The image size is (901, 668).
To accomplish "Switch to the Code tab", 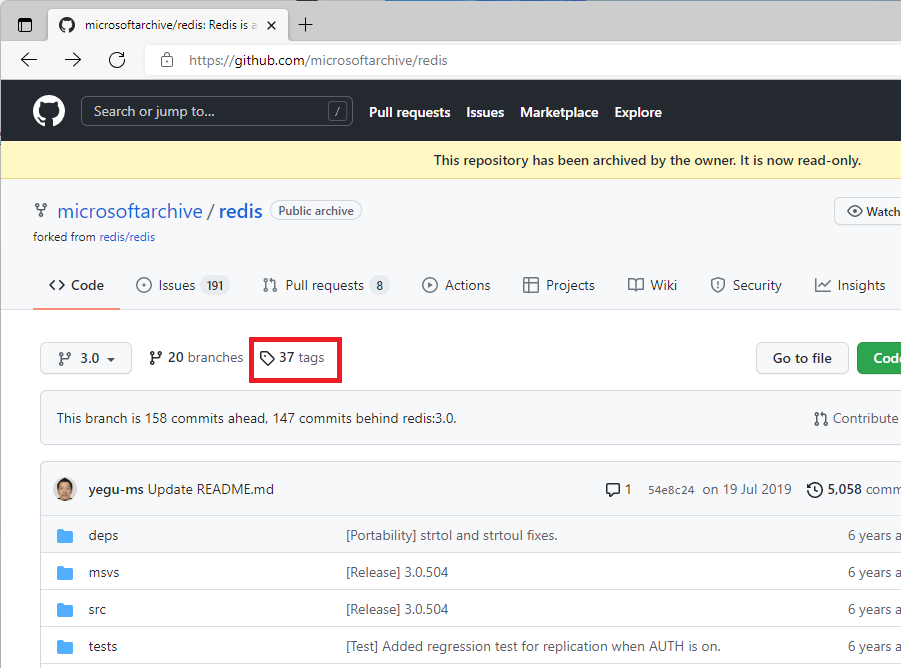I will click(x=76, y=285).
